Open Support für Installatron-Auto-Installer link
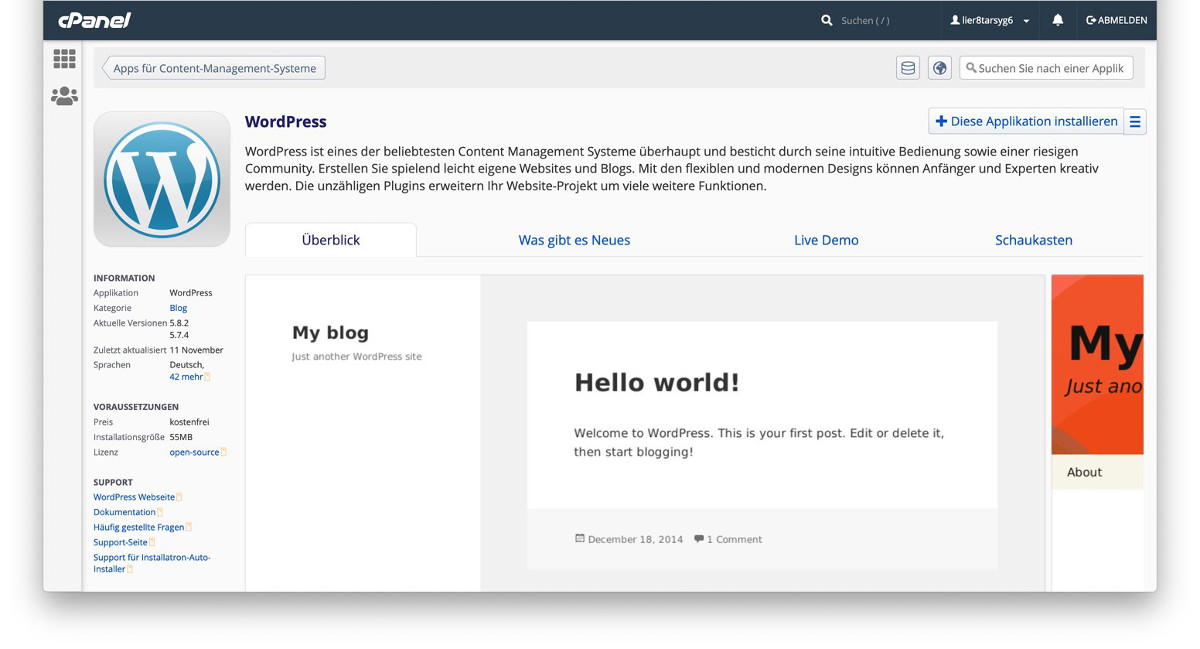 152,563
